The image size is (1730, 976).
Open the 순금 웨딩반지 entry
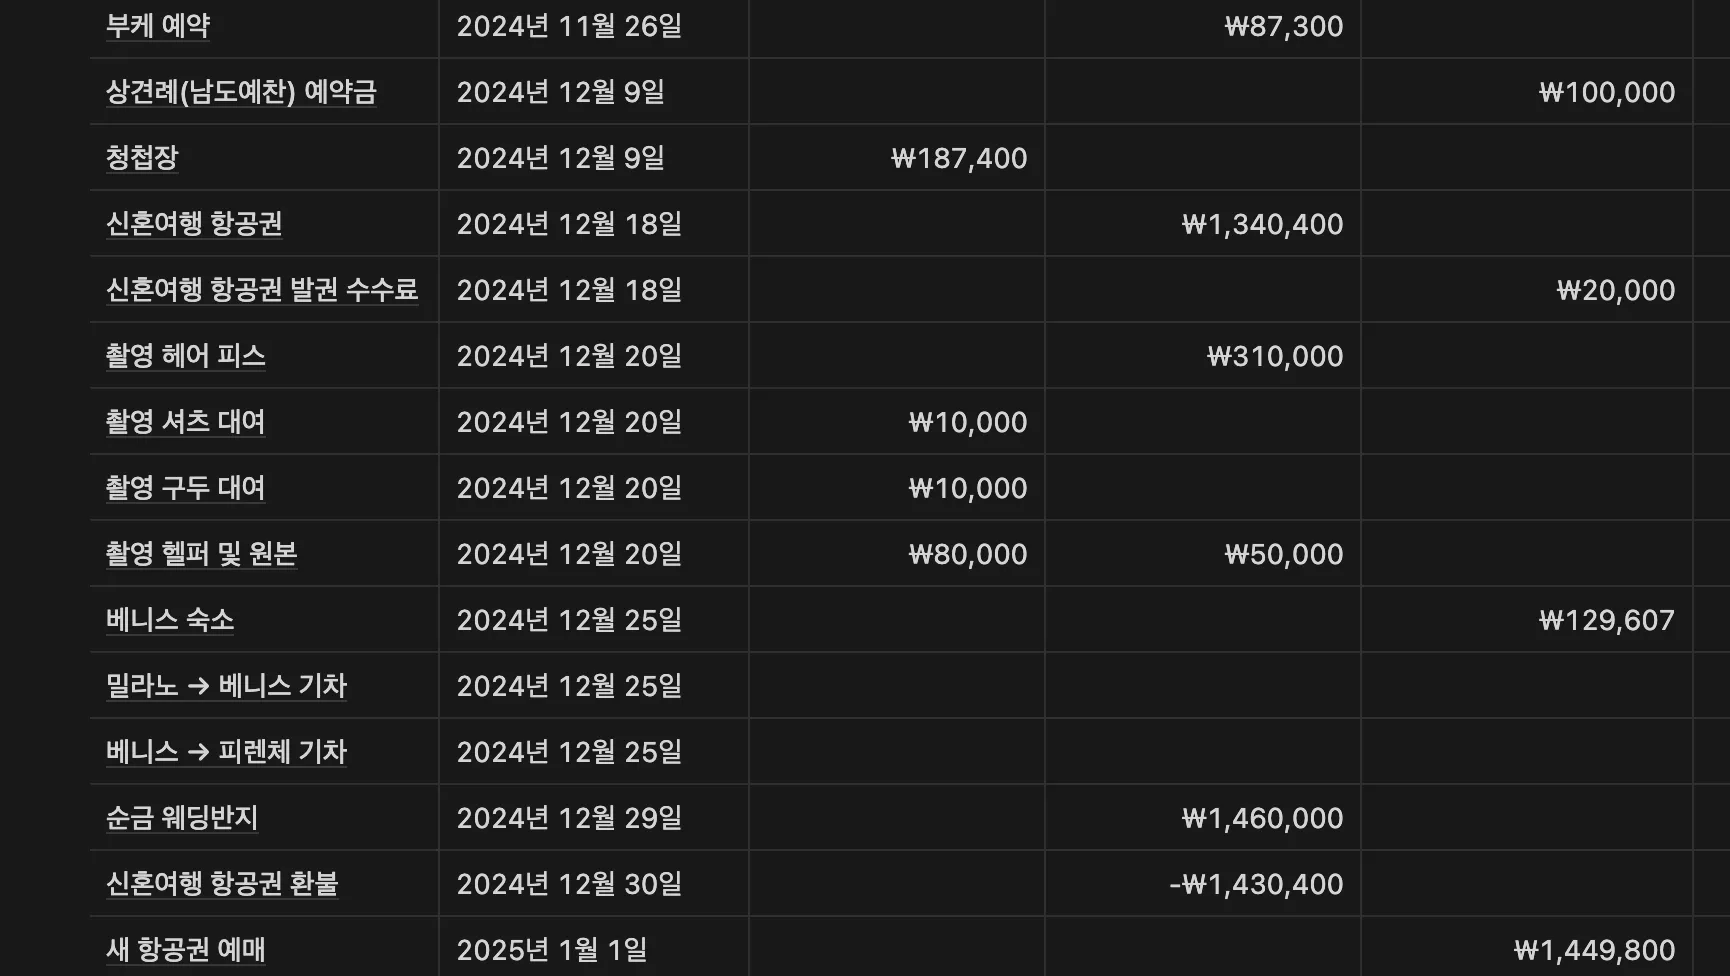(x=182, y=818)
